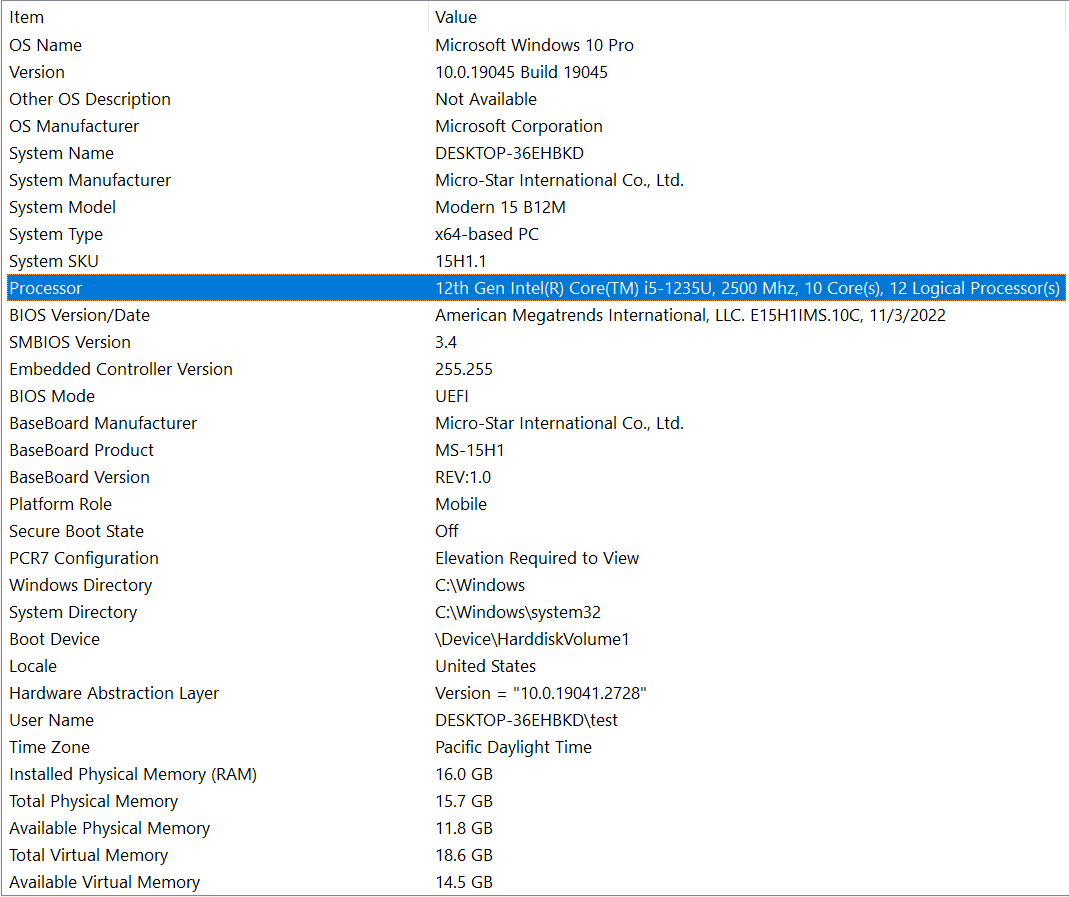1069x897 pixels.
Task: Click the highlighted Processor row label
Action: click(x=46, y=288)
